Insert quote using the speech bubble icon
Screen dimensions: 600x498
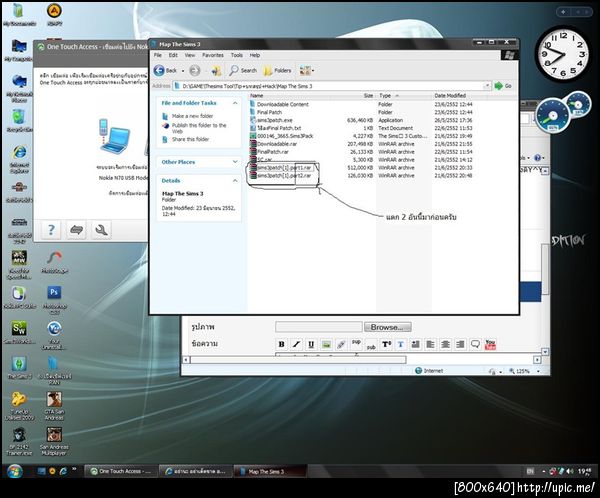(x=475, y=345)
